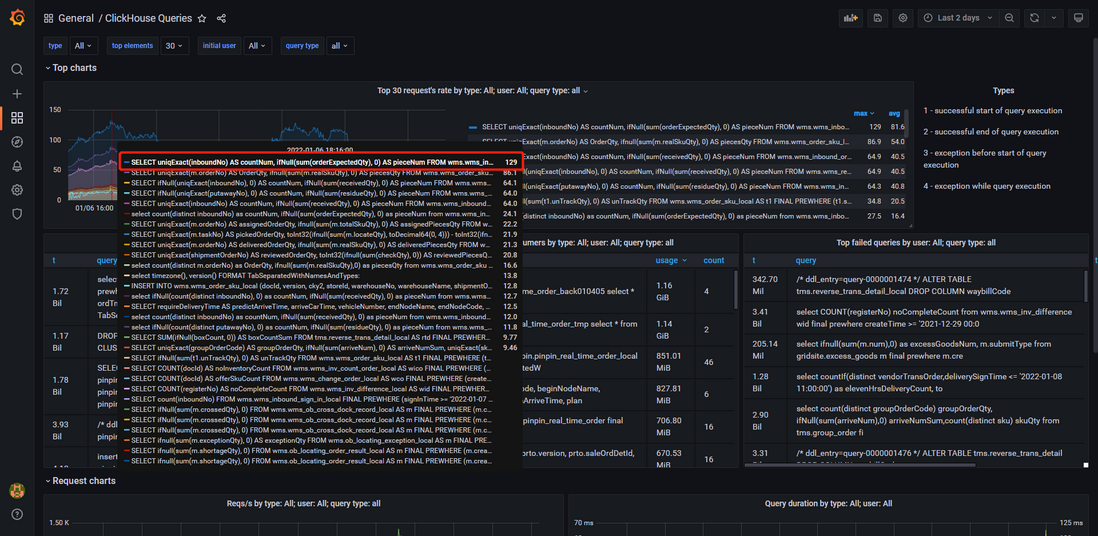Open the Server Admin shield icon

(x=18, y=214)
